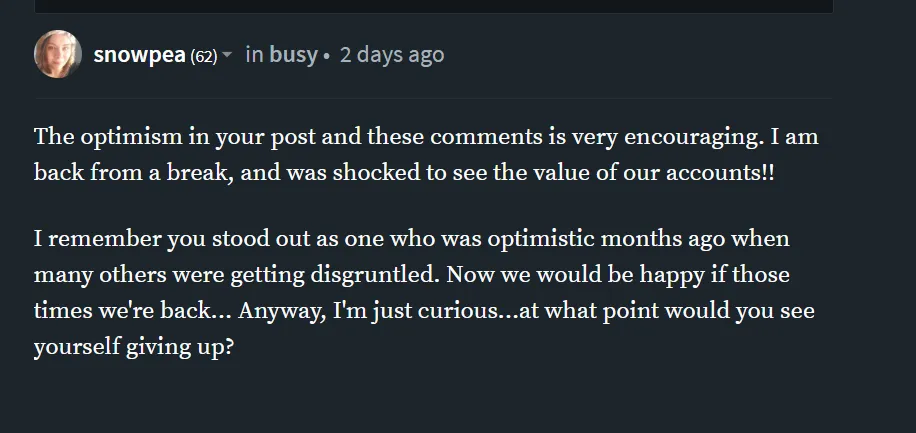Click the dark panel above the comment
Image resolution: width=916 pixels, height=433 pixels.
tap(433, 6)
